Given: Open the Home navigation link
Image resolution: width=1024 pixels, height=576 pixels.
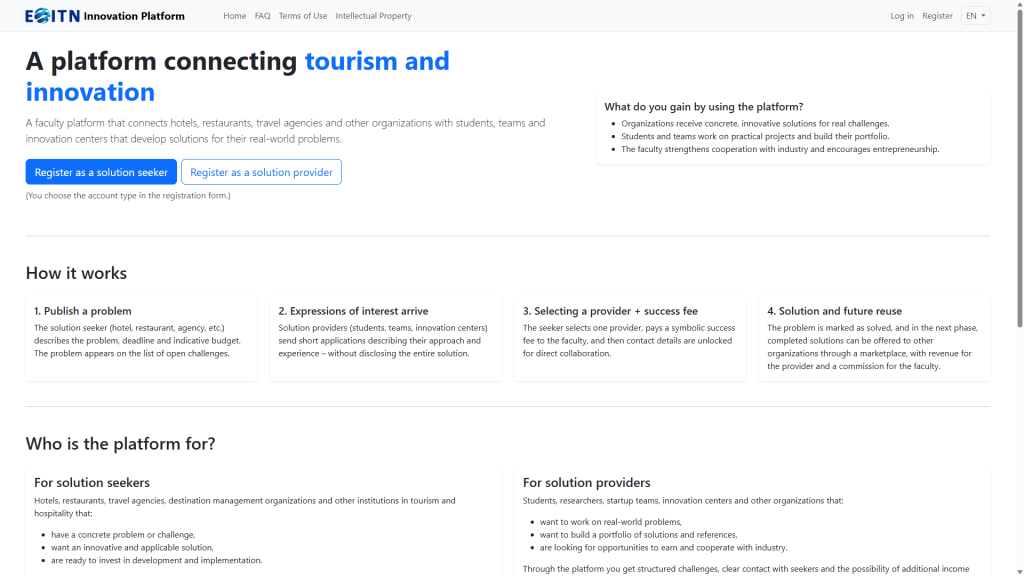Looking at the screenshot, I should [234, 16].
